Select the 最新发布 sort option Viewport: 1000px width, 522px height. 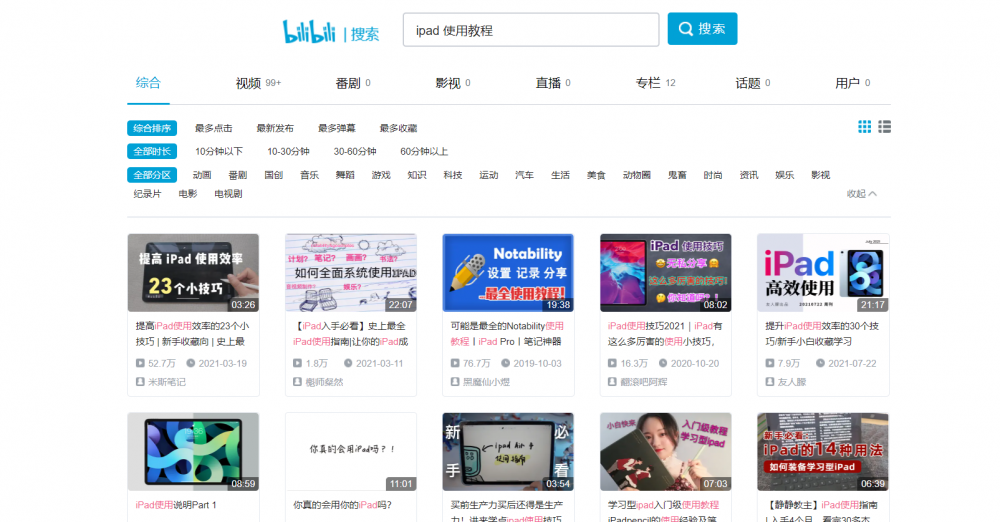point(275,128)
